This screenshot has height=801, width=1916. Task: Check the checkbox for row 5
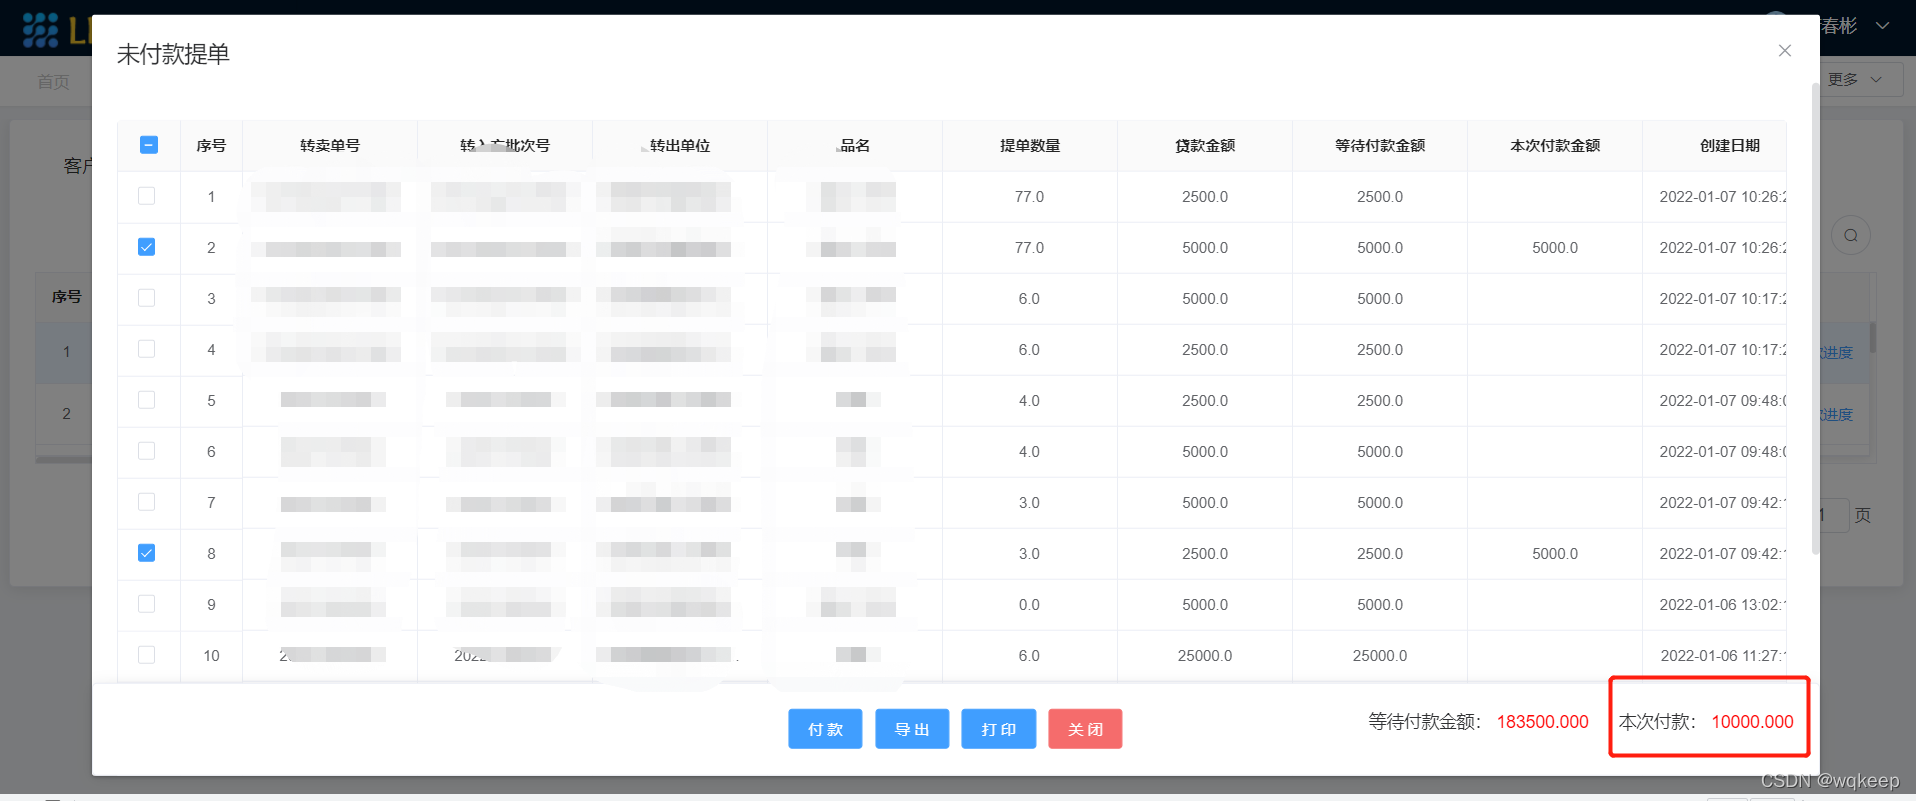click(x=147, y=400)
